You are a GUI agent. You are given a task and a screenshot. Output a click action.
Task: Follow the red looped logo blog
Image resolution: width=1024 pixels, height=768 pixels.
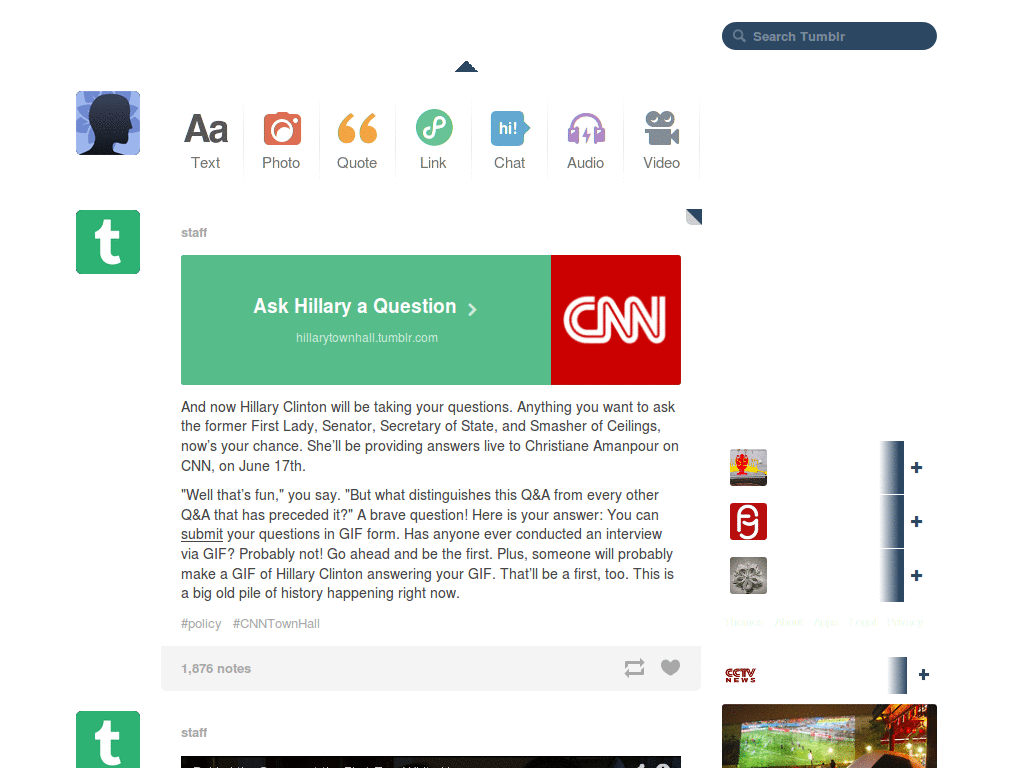(916, 521)
